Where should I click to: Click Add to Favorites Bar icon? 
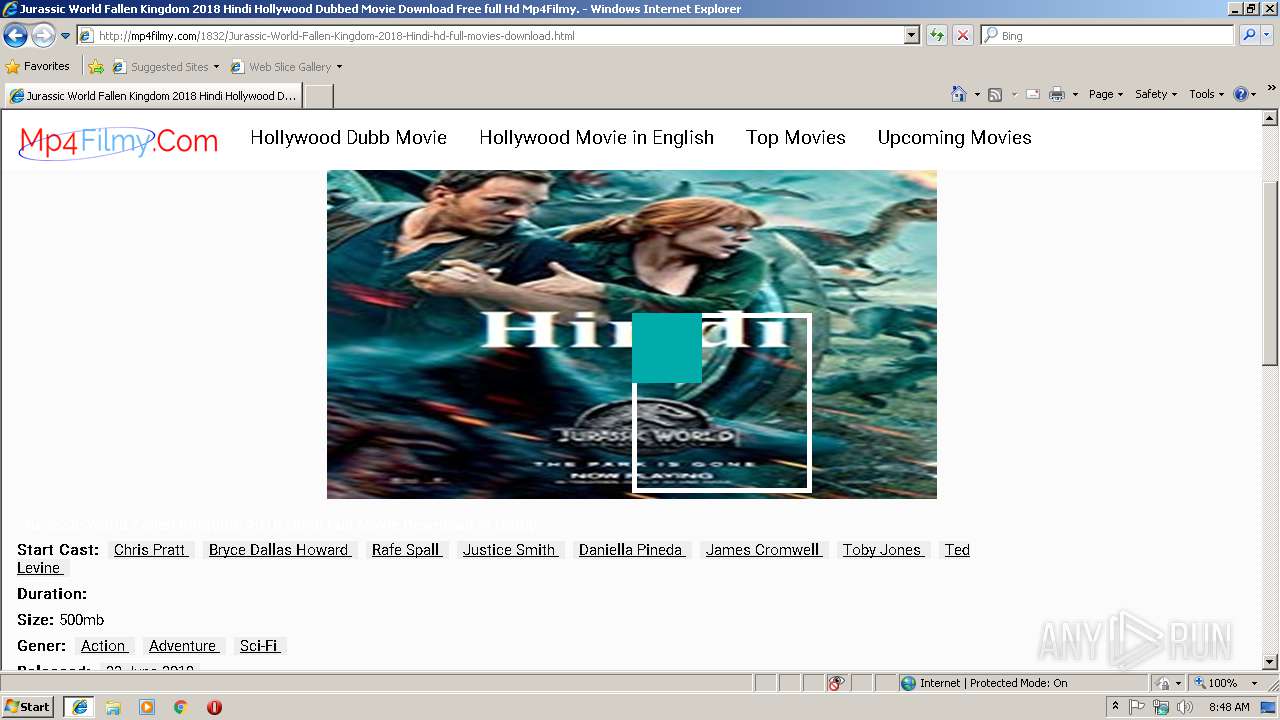pos(96,67)
